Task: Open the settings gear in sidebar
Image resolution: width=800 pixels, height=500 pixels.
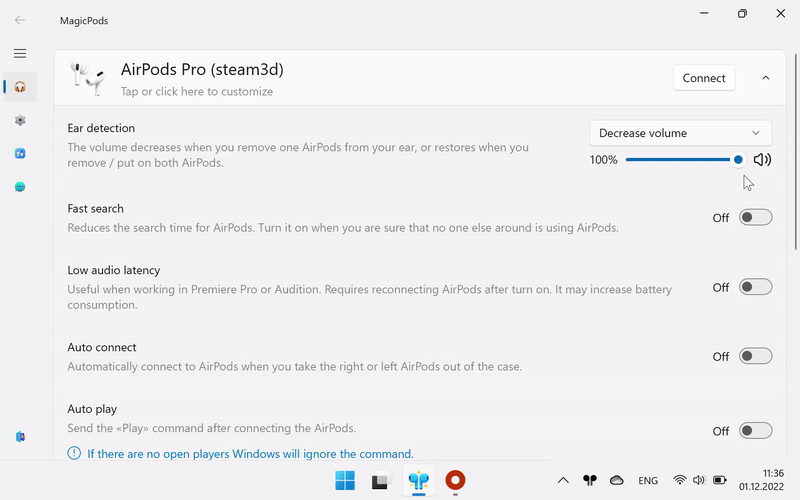Action: pyautogui.click(x=20, y=120)
